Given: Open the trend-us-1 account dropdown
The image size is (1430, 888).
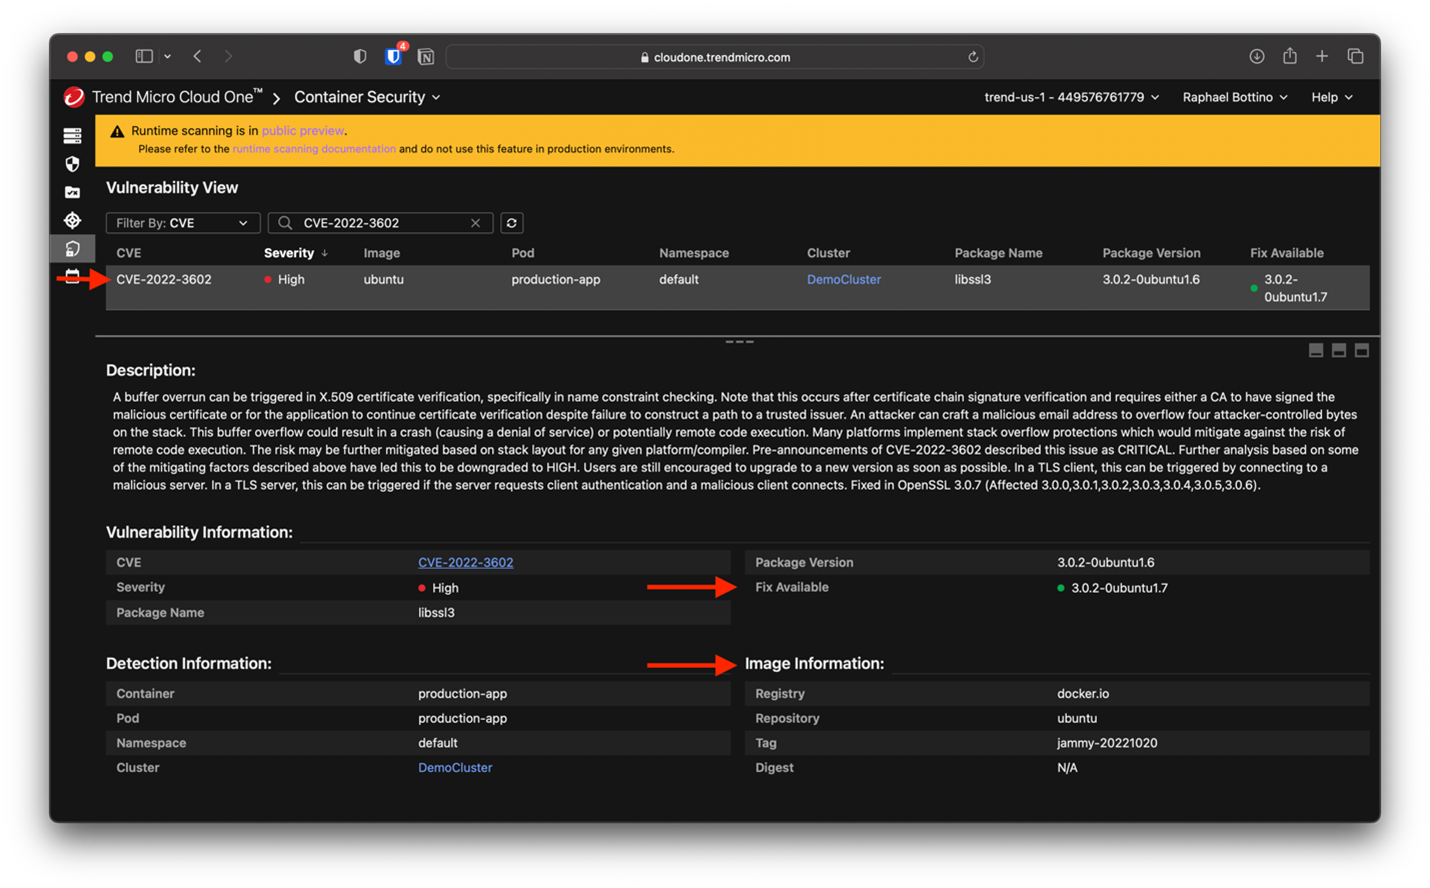Looking at the screenshot, I should 1071,97.
